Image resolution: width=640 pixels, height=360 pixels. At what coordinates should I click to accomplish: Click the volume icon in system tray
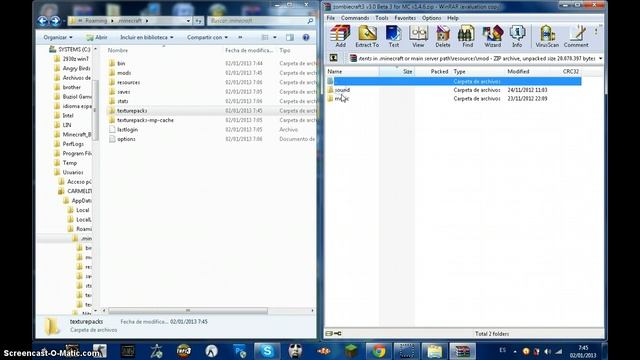pyautogui.click(x=547, y=351)
